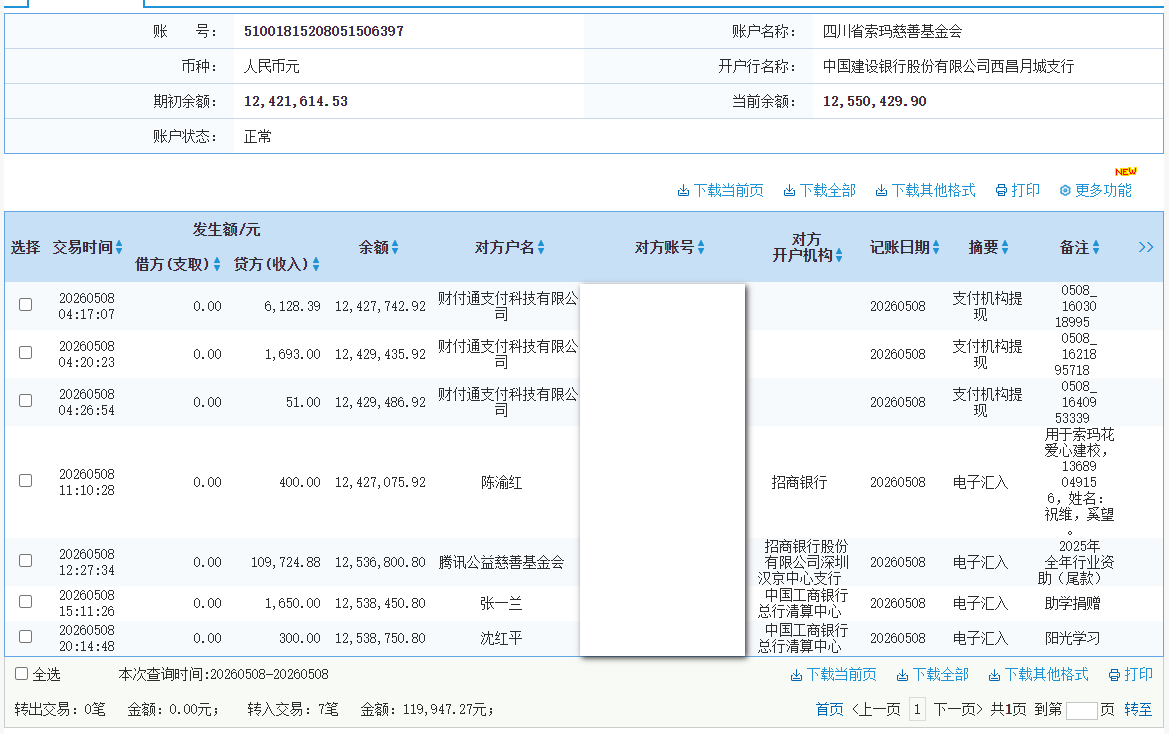1169x734 pixels.
Task: Select the 04:26:54 transaction checkbox
Action: pyautogui.click(x=25, y=401)
